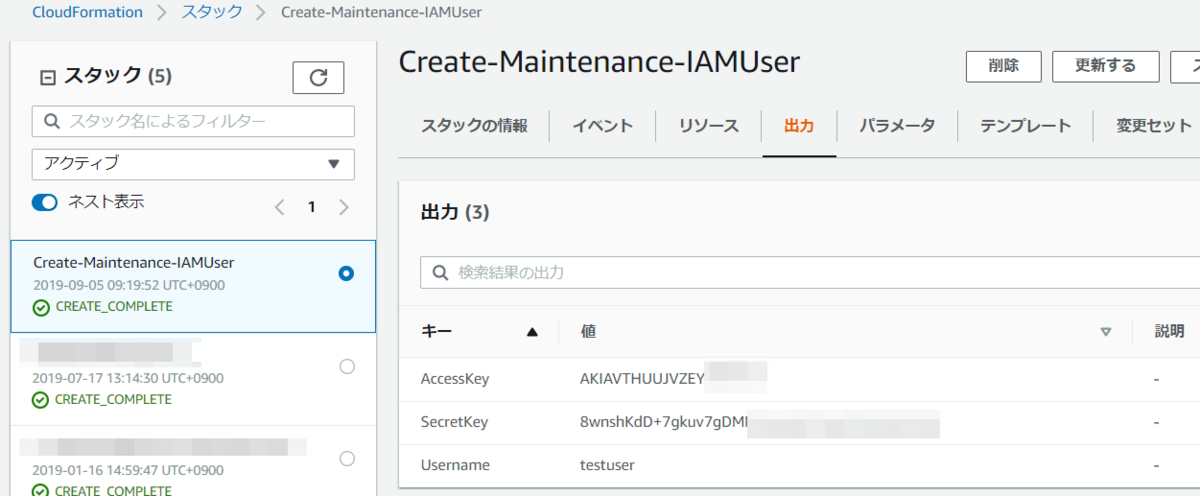Click the testuser value
The image size is (1200, 496).
[x=607, y=465]
